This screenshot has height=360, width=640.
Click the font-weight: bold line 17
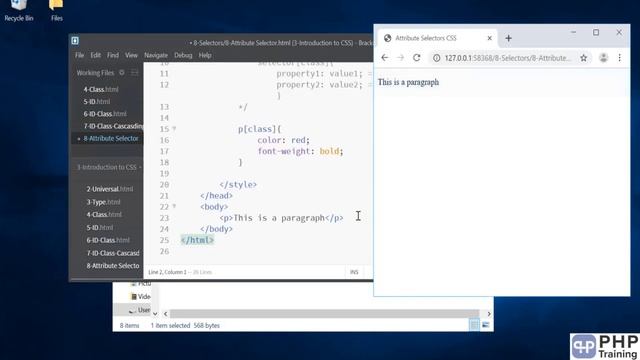pos(300,151)
